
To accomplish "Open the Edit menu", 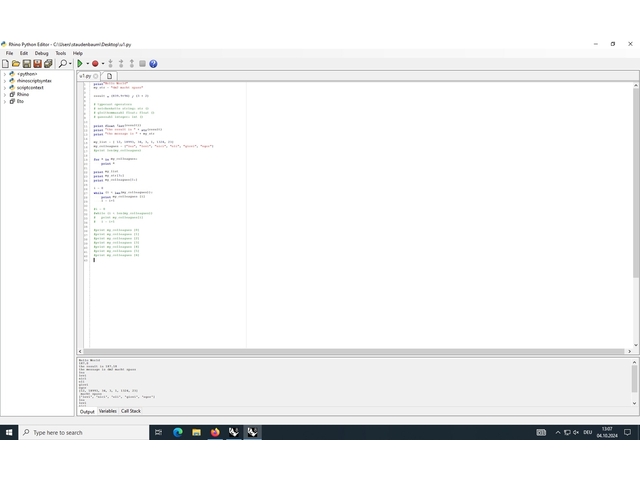I will [24, 53].
